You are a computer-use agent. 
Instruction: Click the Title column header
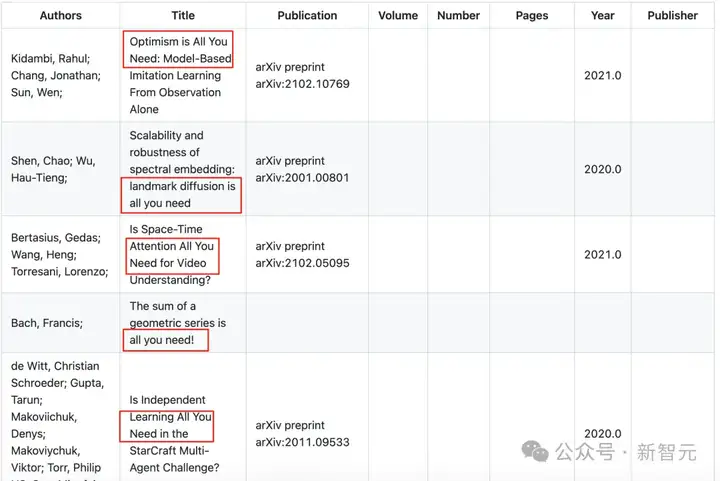[183, 16]
